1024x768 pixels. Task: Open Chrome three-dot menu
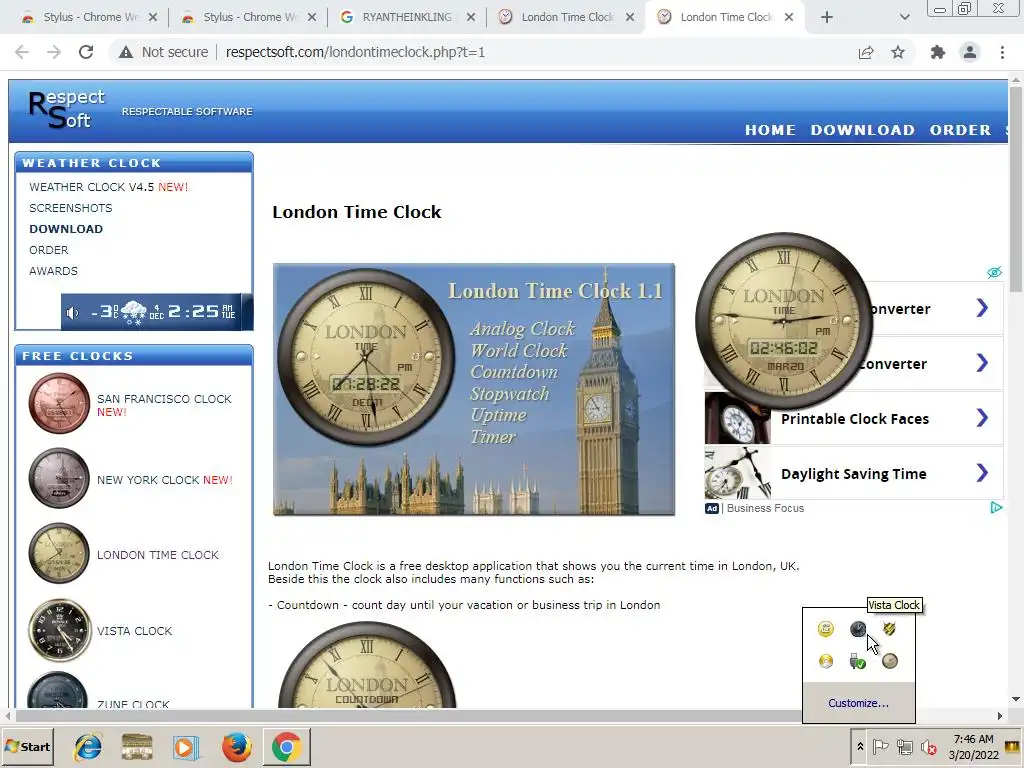point(1002,52)
